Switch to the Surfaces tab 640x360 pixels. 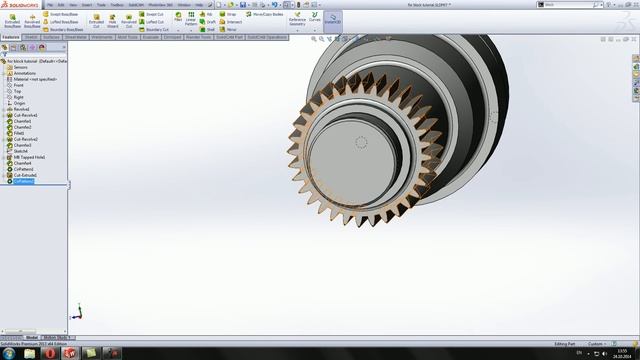tap(51, 37)
